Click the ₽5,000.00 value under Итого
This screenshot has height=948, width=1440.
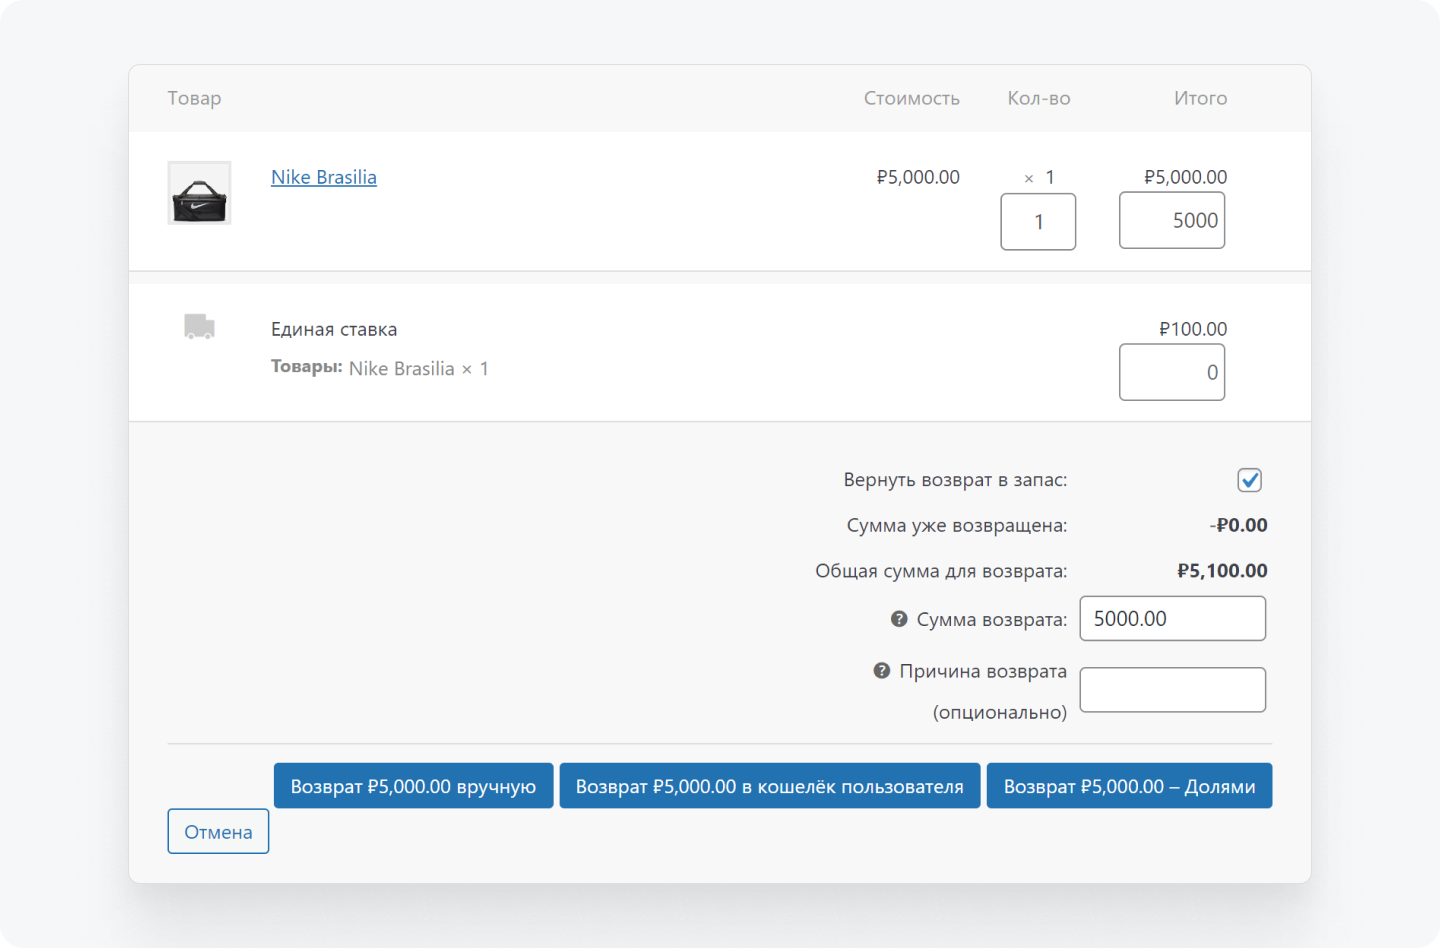point(1186,177)
